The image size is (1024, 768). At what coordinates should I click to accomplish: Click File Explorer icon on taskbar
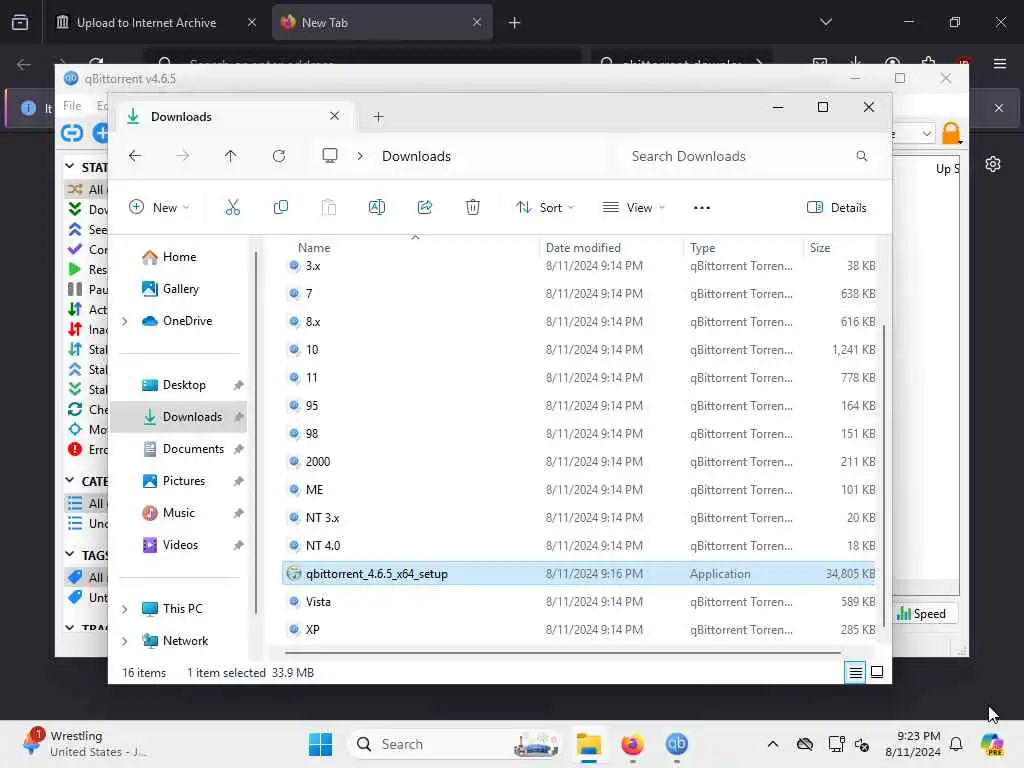point(588,744)
